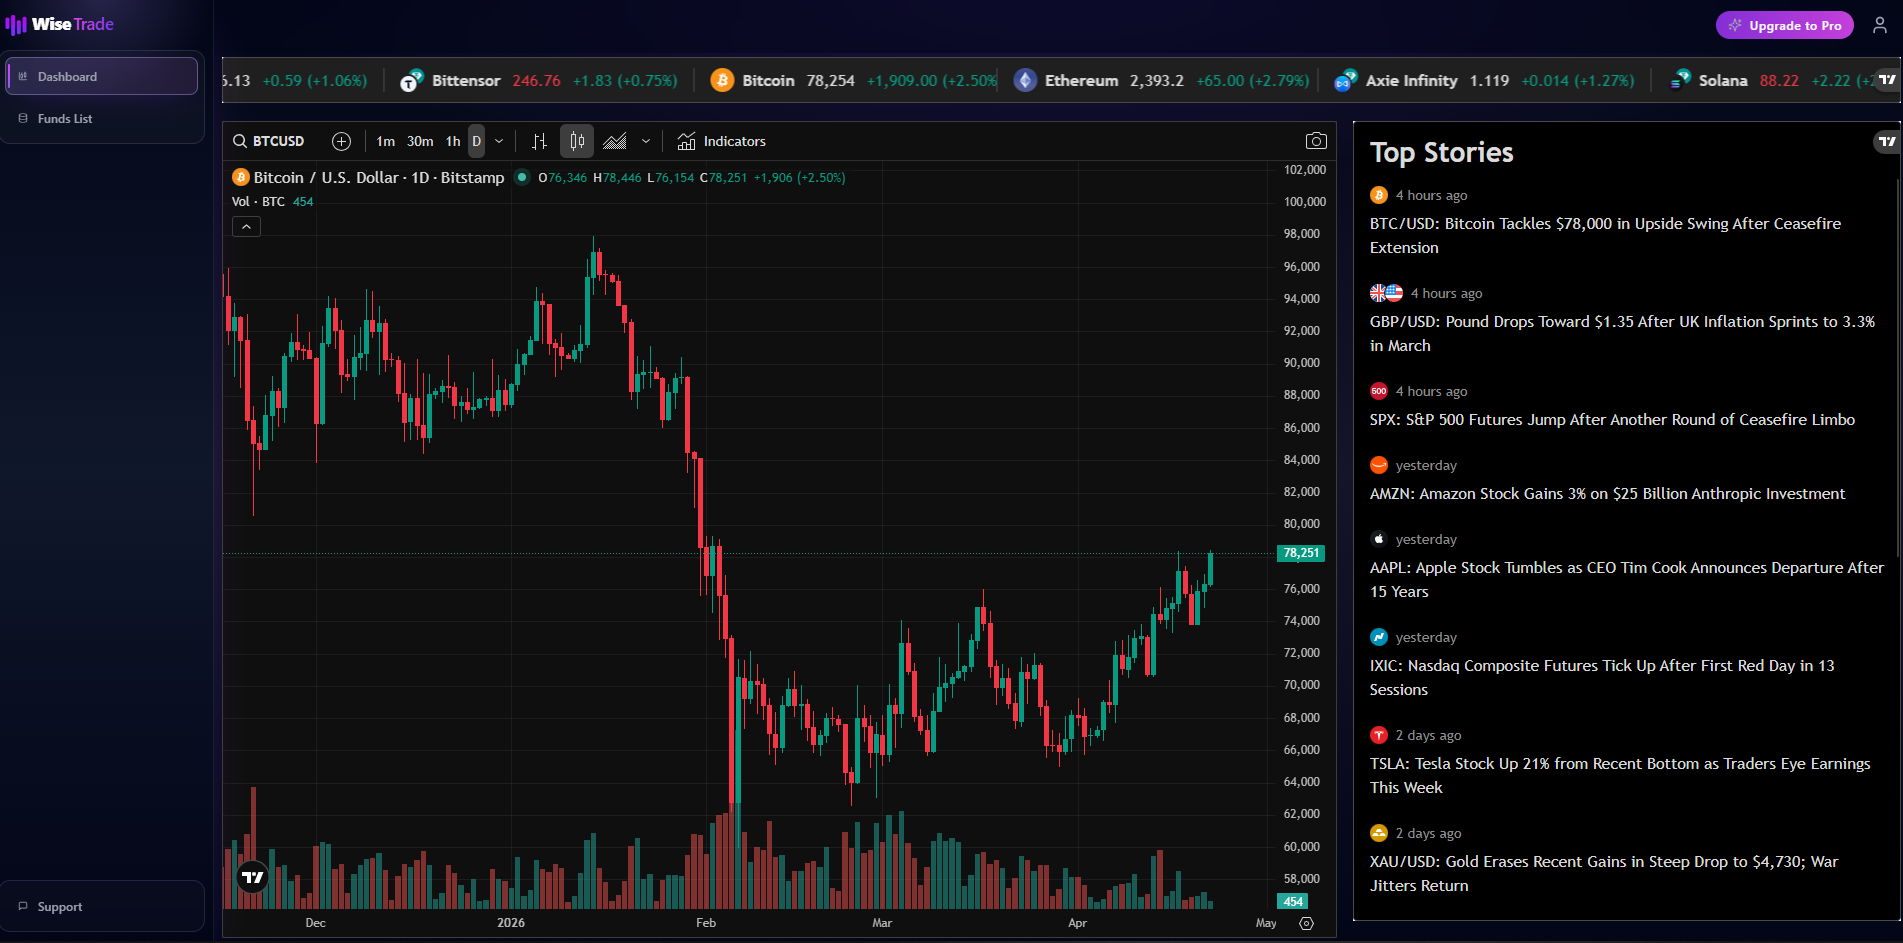Click the Top Stories heading
This screenshot has width=1903, height=943.
point(1441,152)
